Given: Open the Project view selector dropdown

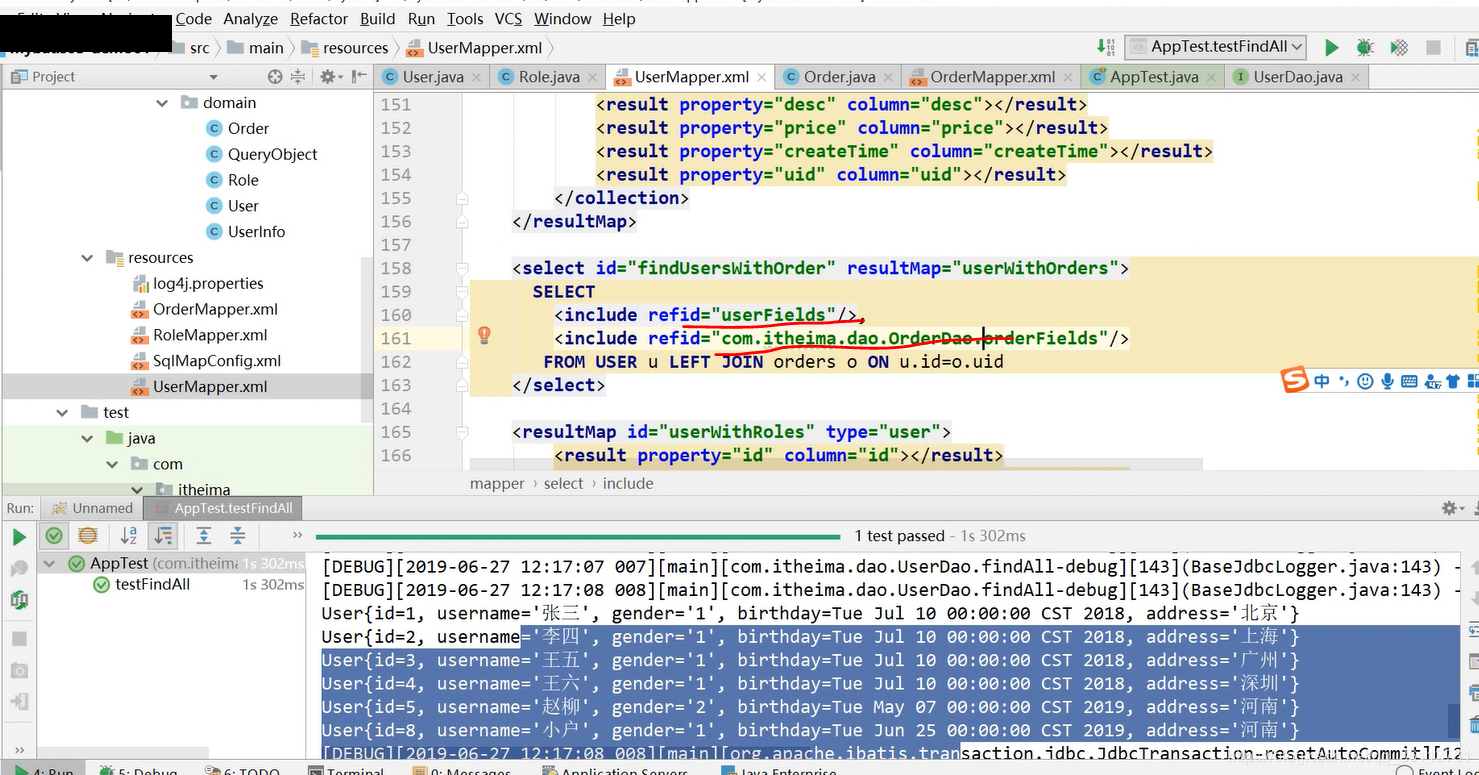Looking at the screenshot, I should (x=213, y=77).
